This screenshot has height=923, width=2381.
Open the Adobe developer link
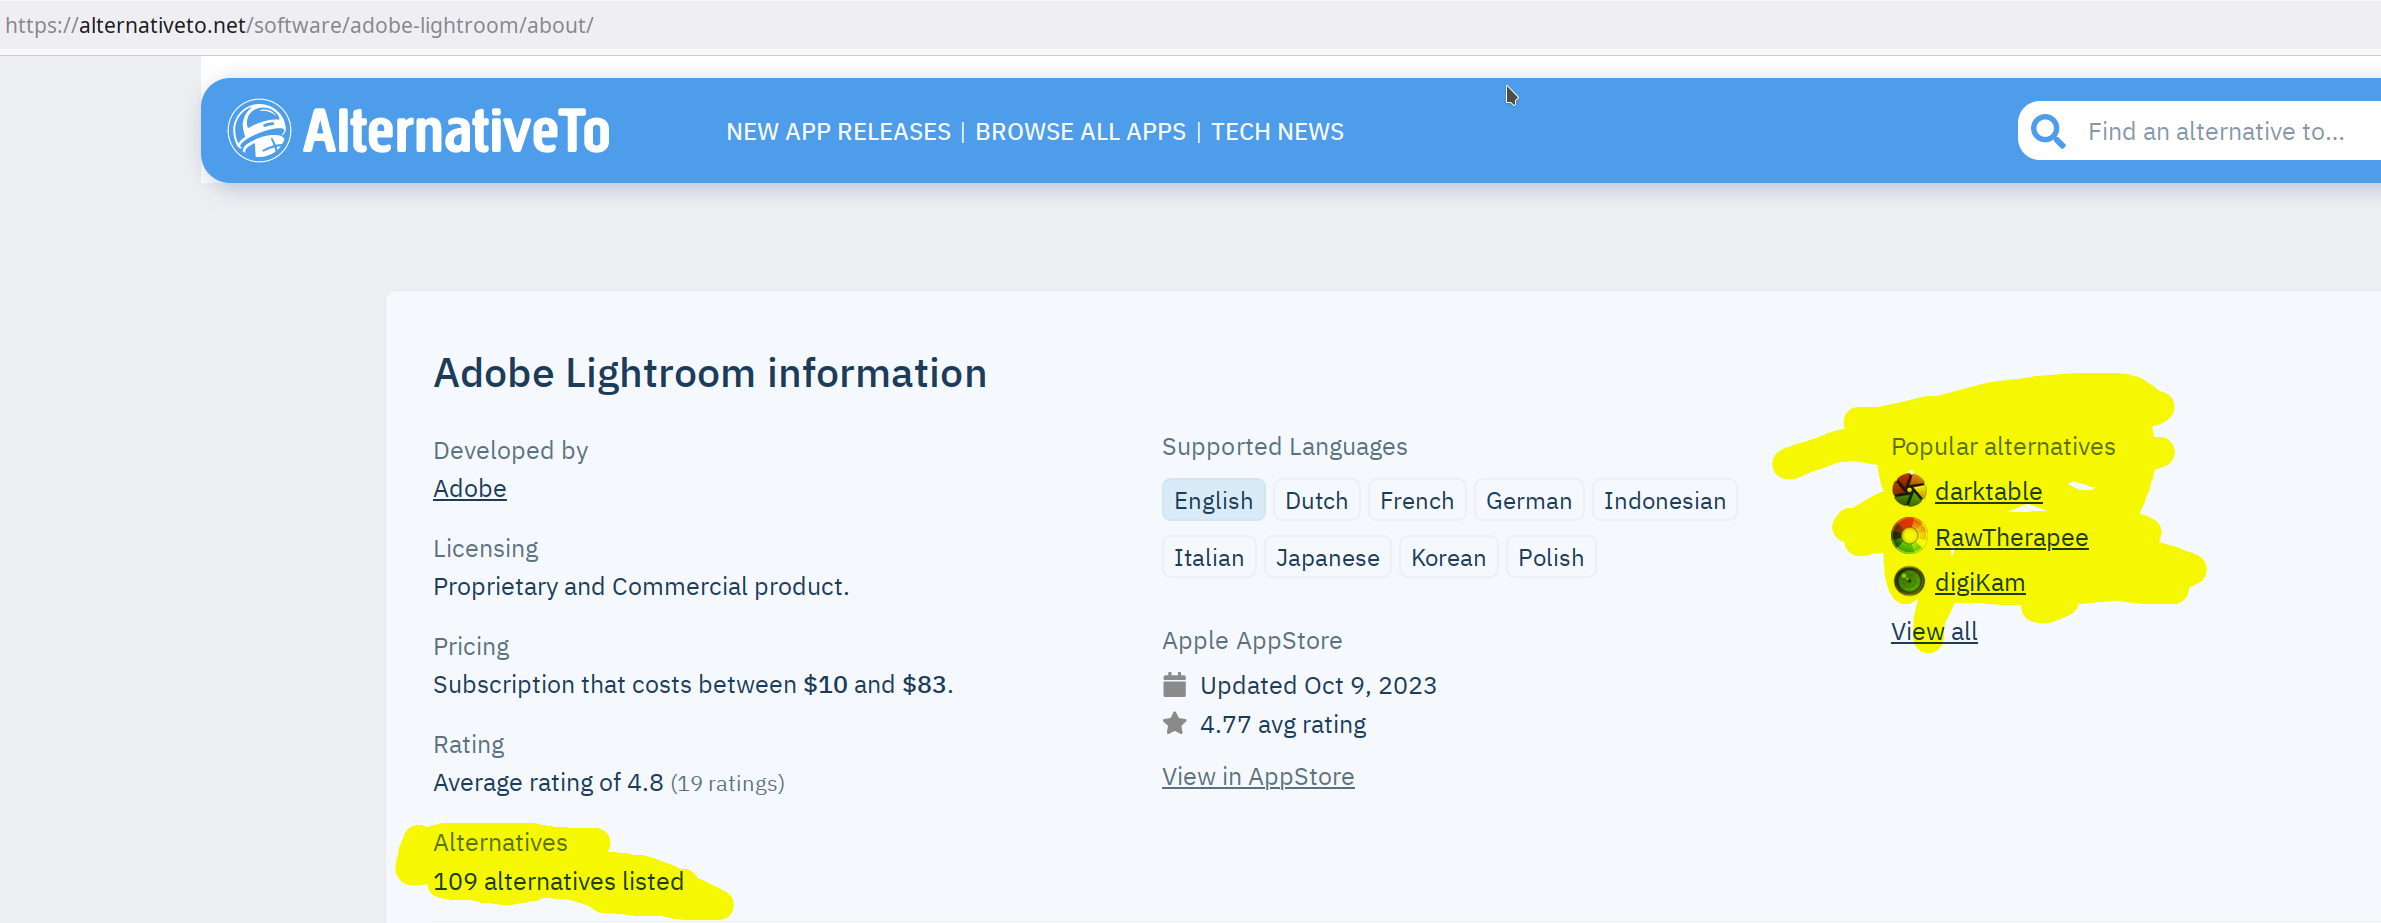tap(469, 489)
